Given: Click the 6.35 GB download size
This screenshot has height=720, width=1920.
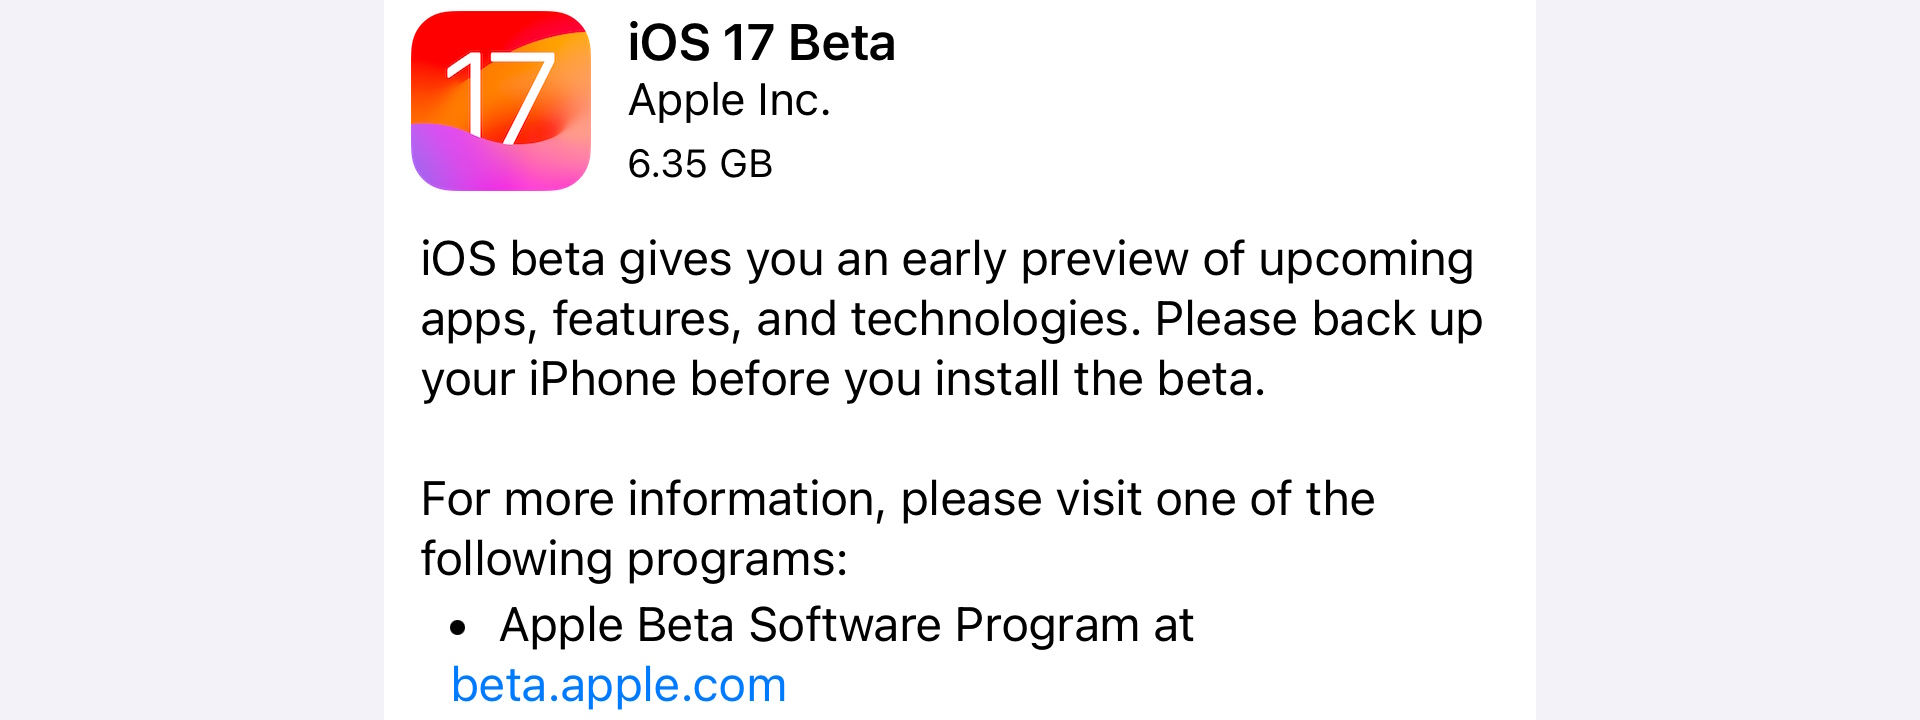Looking at the screenshot, I should pos(700,164).
